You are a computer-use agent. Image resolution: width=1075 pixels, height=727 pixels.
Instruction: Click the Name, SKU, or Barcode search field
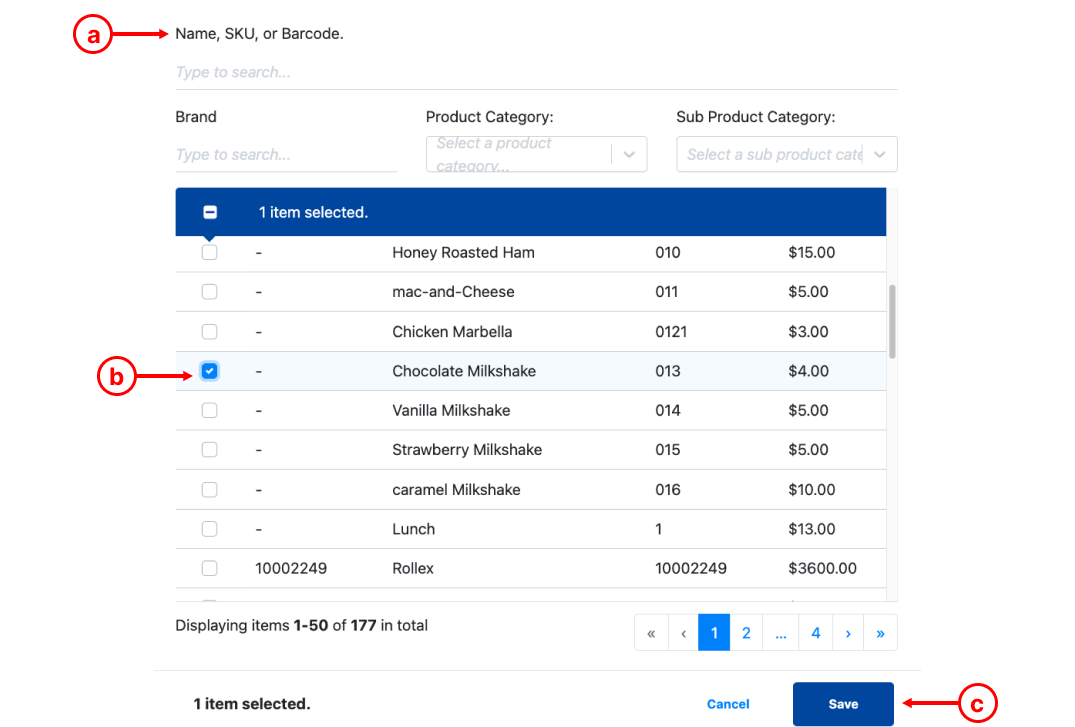(536, 73)
